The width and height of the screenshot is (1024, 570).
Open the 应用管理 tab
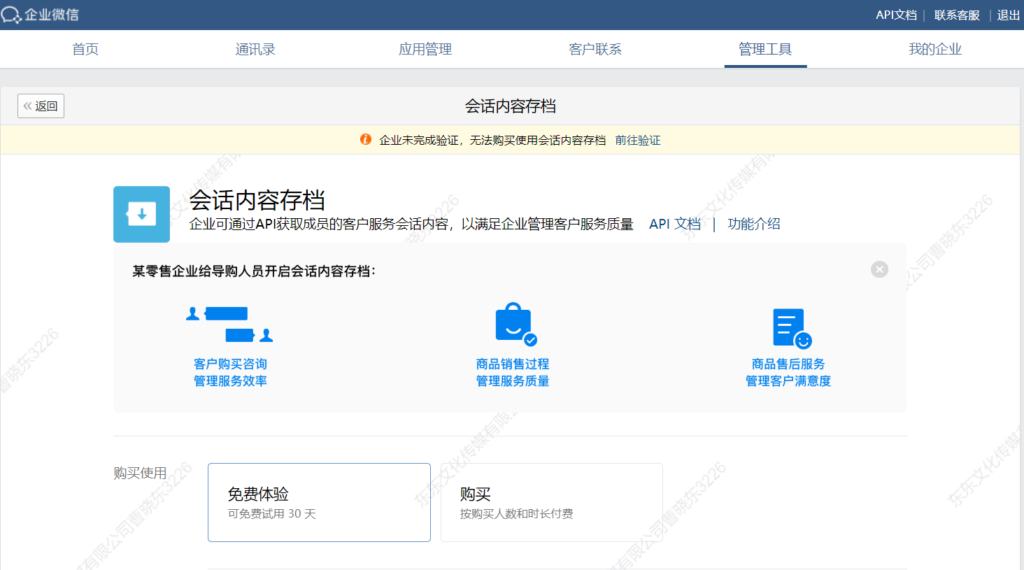[425, 49]
